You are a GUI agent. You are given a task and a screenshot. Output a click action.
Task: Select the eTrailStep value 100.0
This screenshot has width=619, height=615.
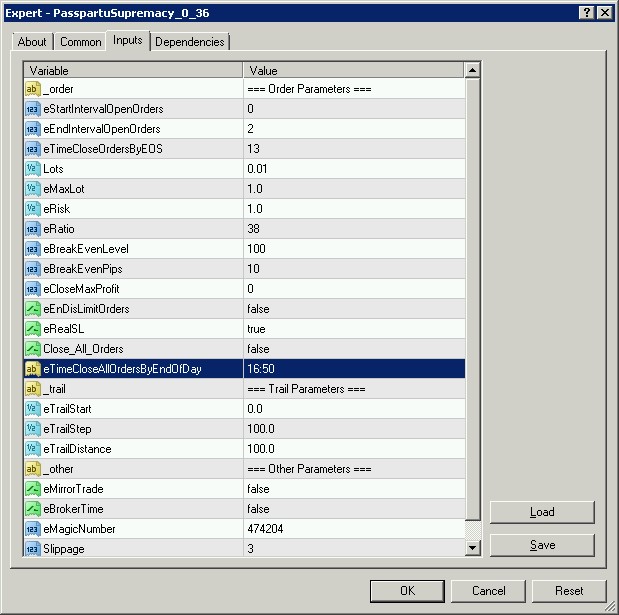(x=354, y=429)
